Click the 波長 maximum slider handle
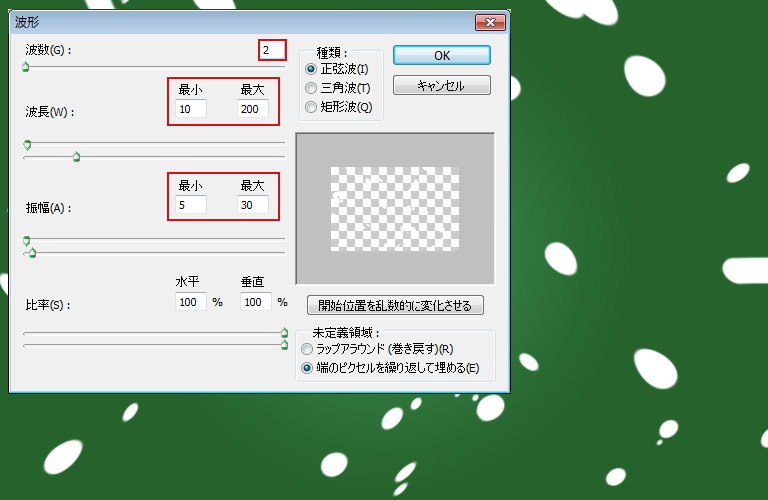 [x=76, y=157]
